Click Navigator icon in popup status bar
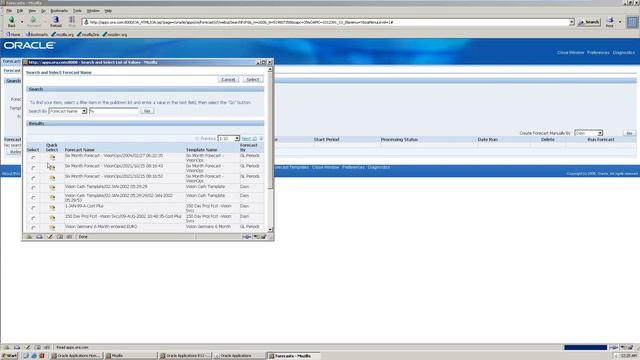Viewport: 640px width, 360px height. [x=29, y=237]
